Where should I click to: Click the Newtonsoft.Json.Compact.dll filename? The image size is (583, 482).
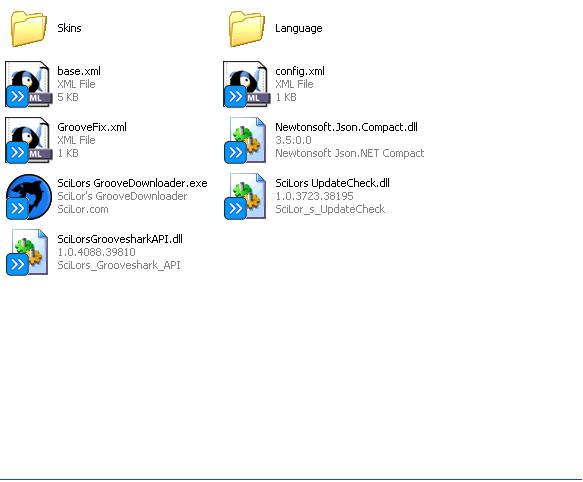coord(346,127)
